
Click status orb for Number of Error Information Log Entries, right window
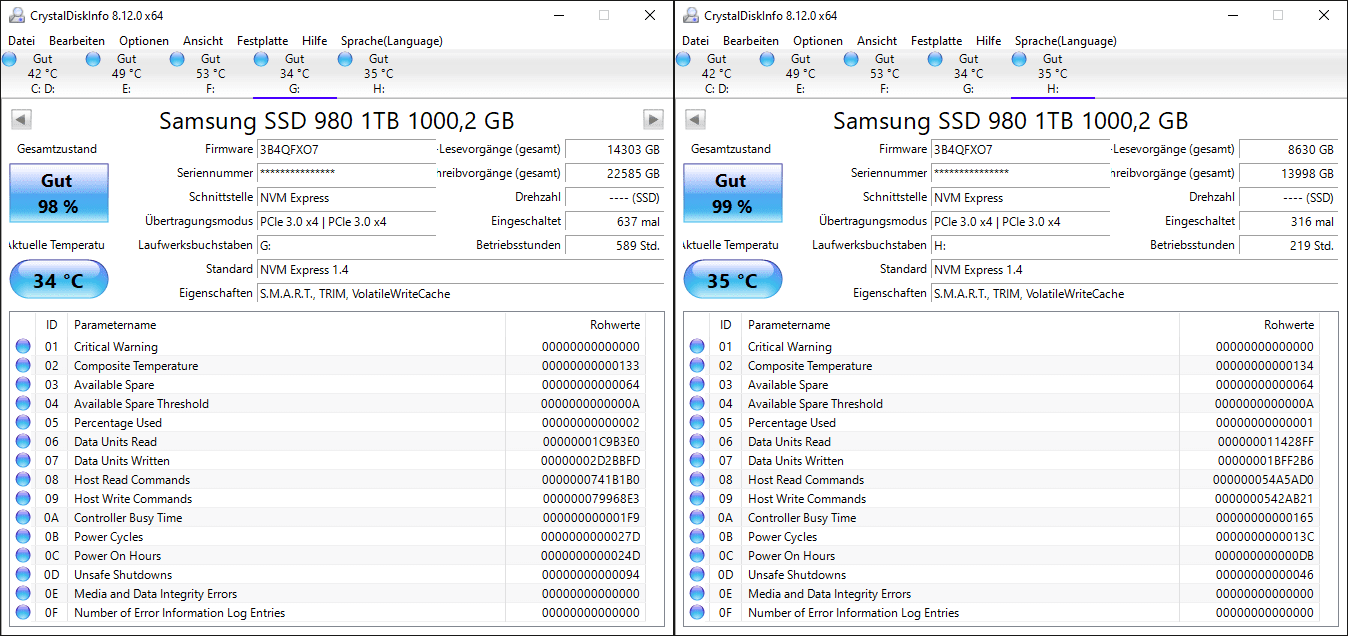pos(697,613)
